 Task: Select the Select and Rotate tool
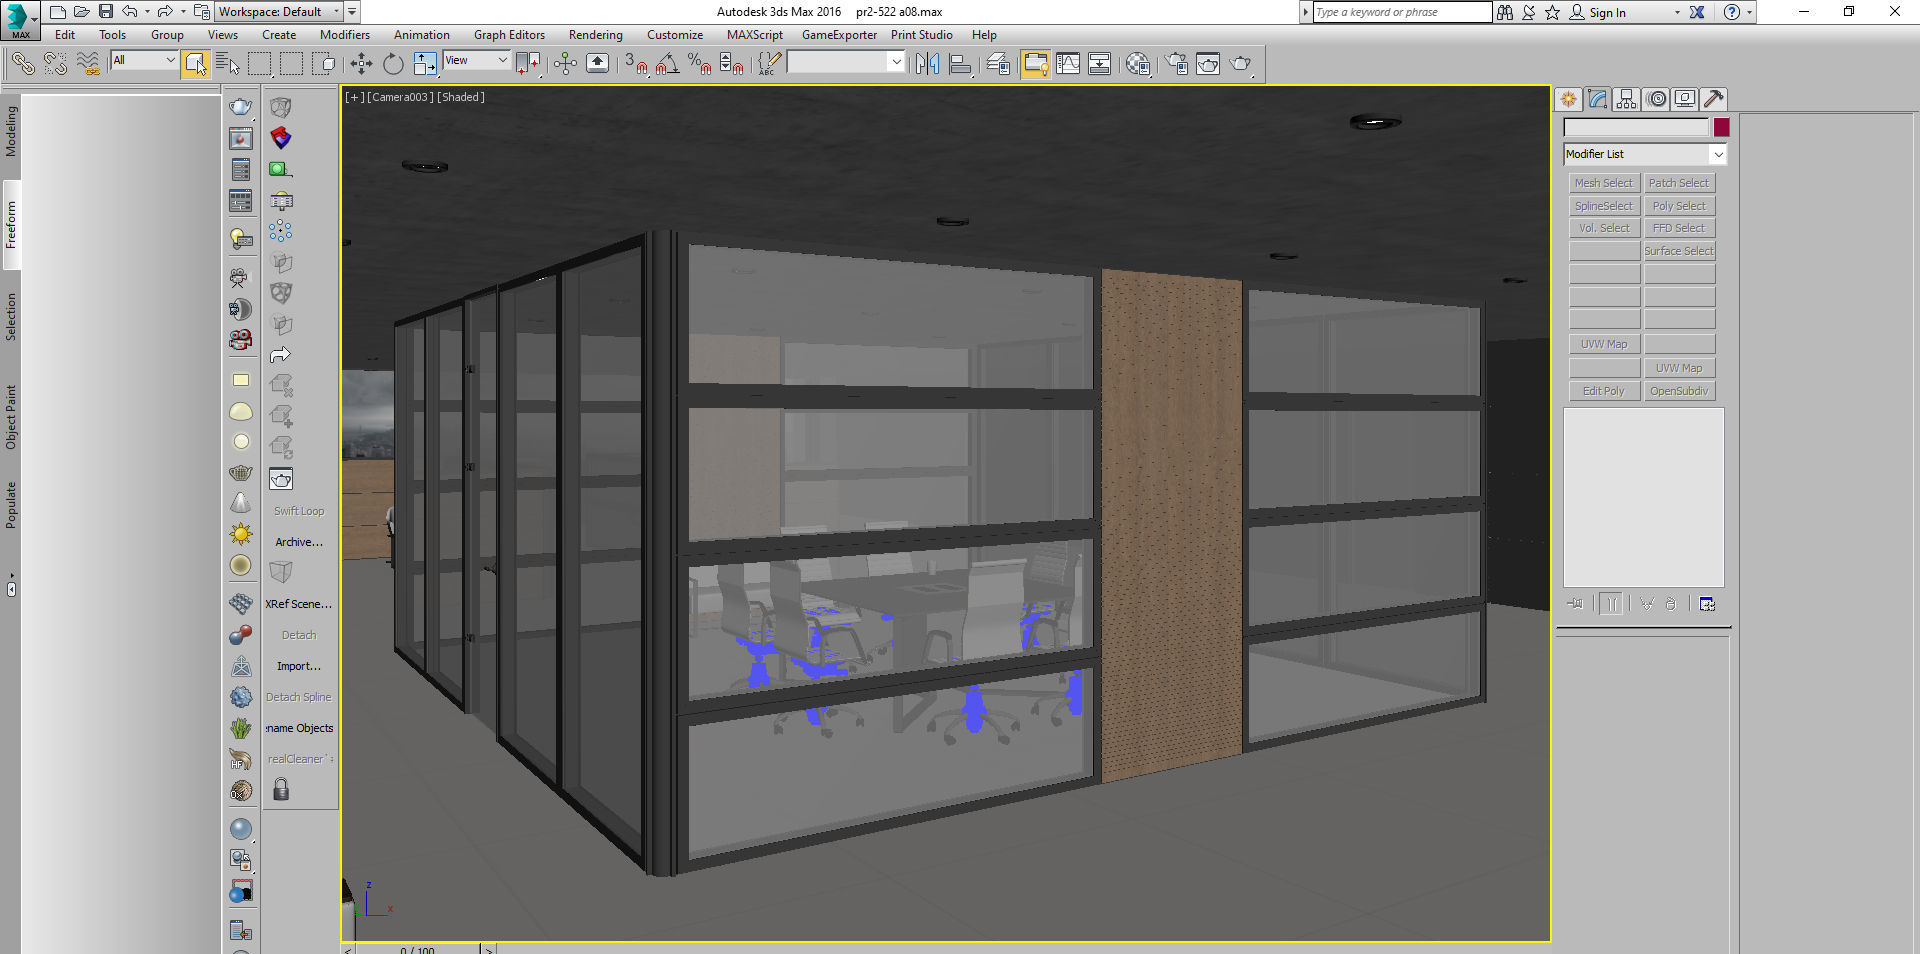[393, 64]
